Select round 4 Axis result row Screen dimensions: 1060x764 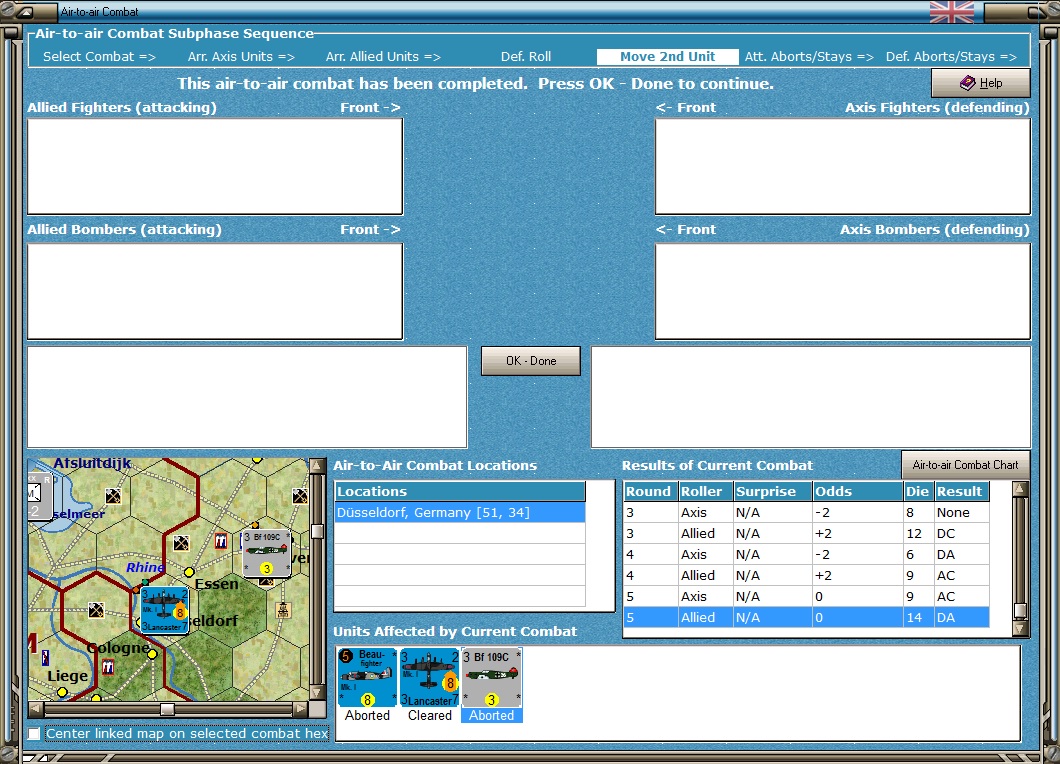tap(806, 554)
